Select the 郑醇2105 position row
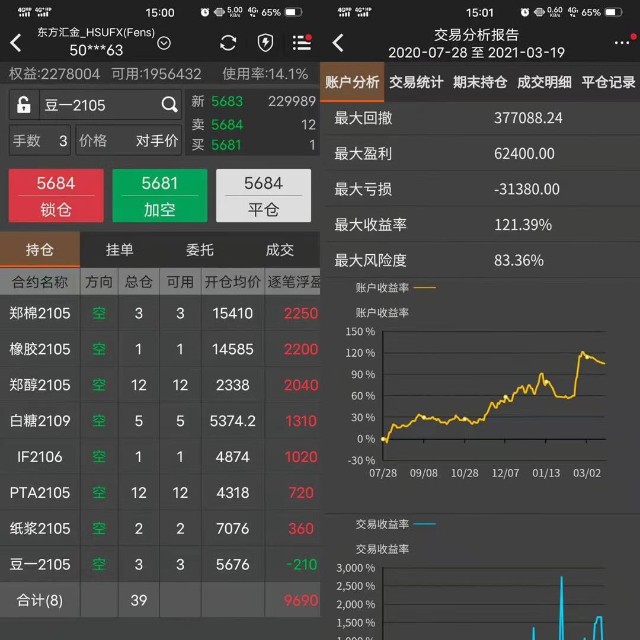 (160, 385)
